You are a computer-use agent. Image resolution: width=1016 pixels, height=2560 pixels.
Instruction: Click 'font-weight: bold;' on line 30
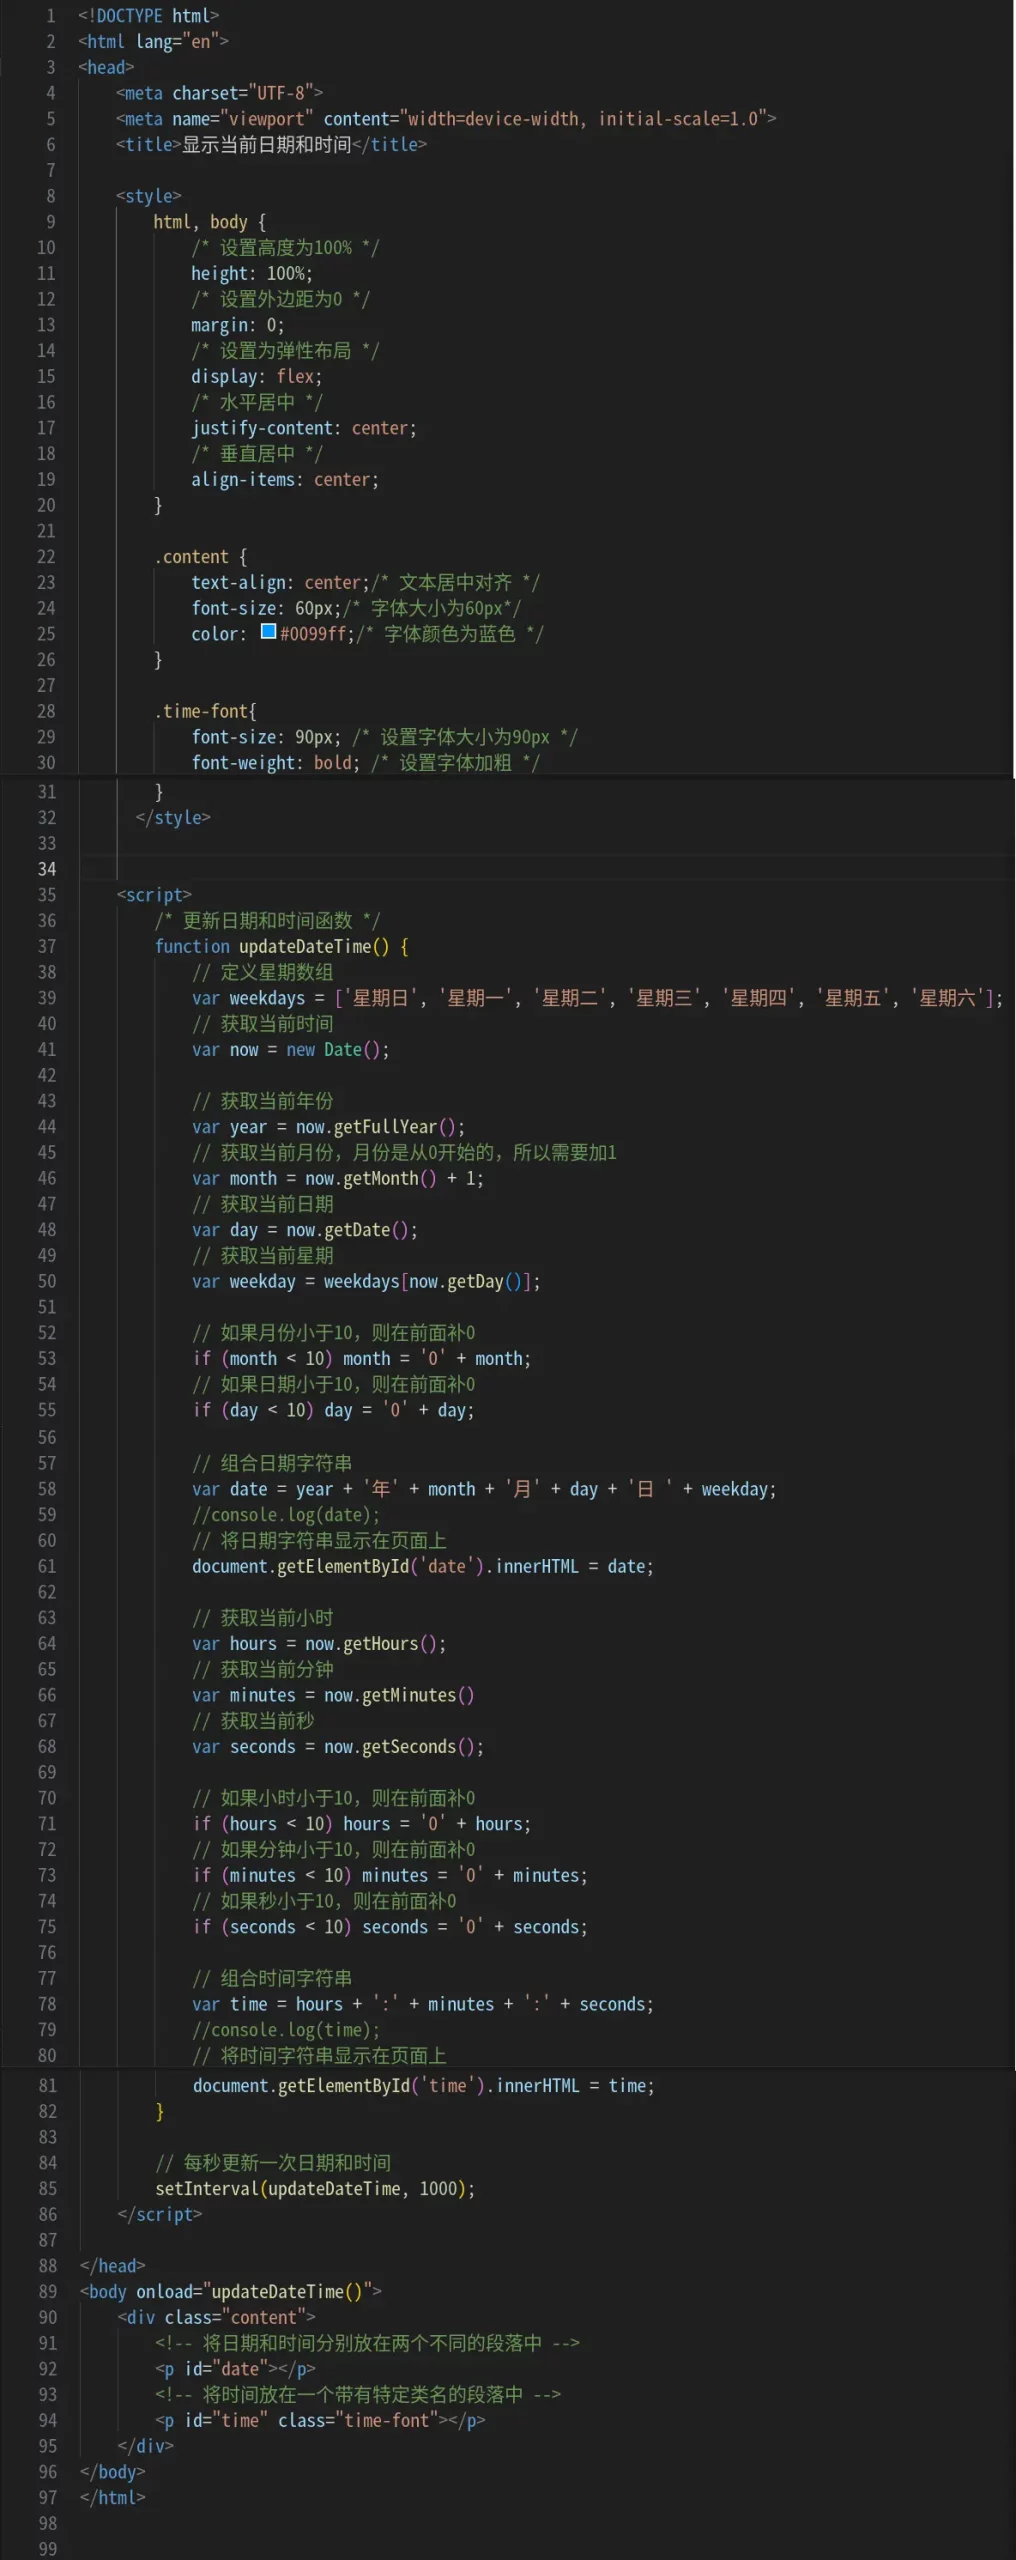click(276, 763)
